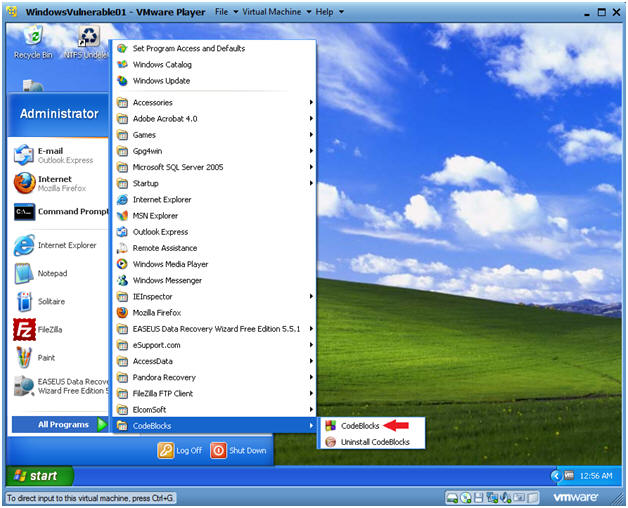Expand Pandora Recovery submenu arrow
The image size is (628, 508).
pos(311,377)
